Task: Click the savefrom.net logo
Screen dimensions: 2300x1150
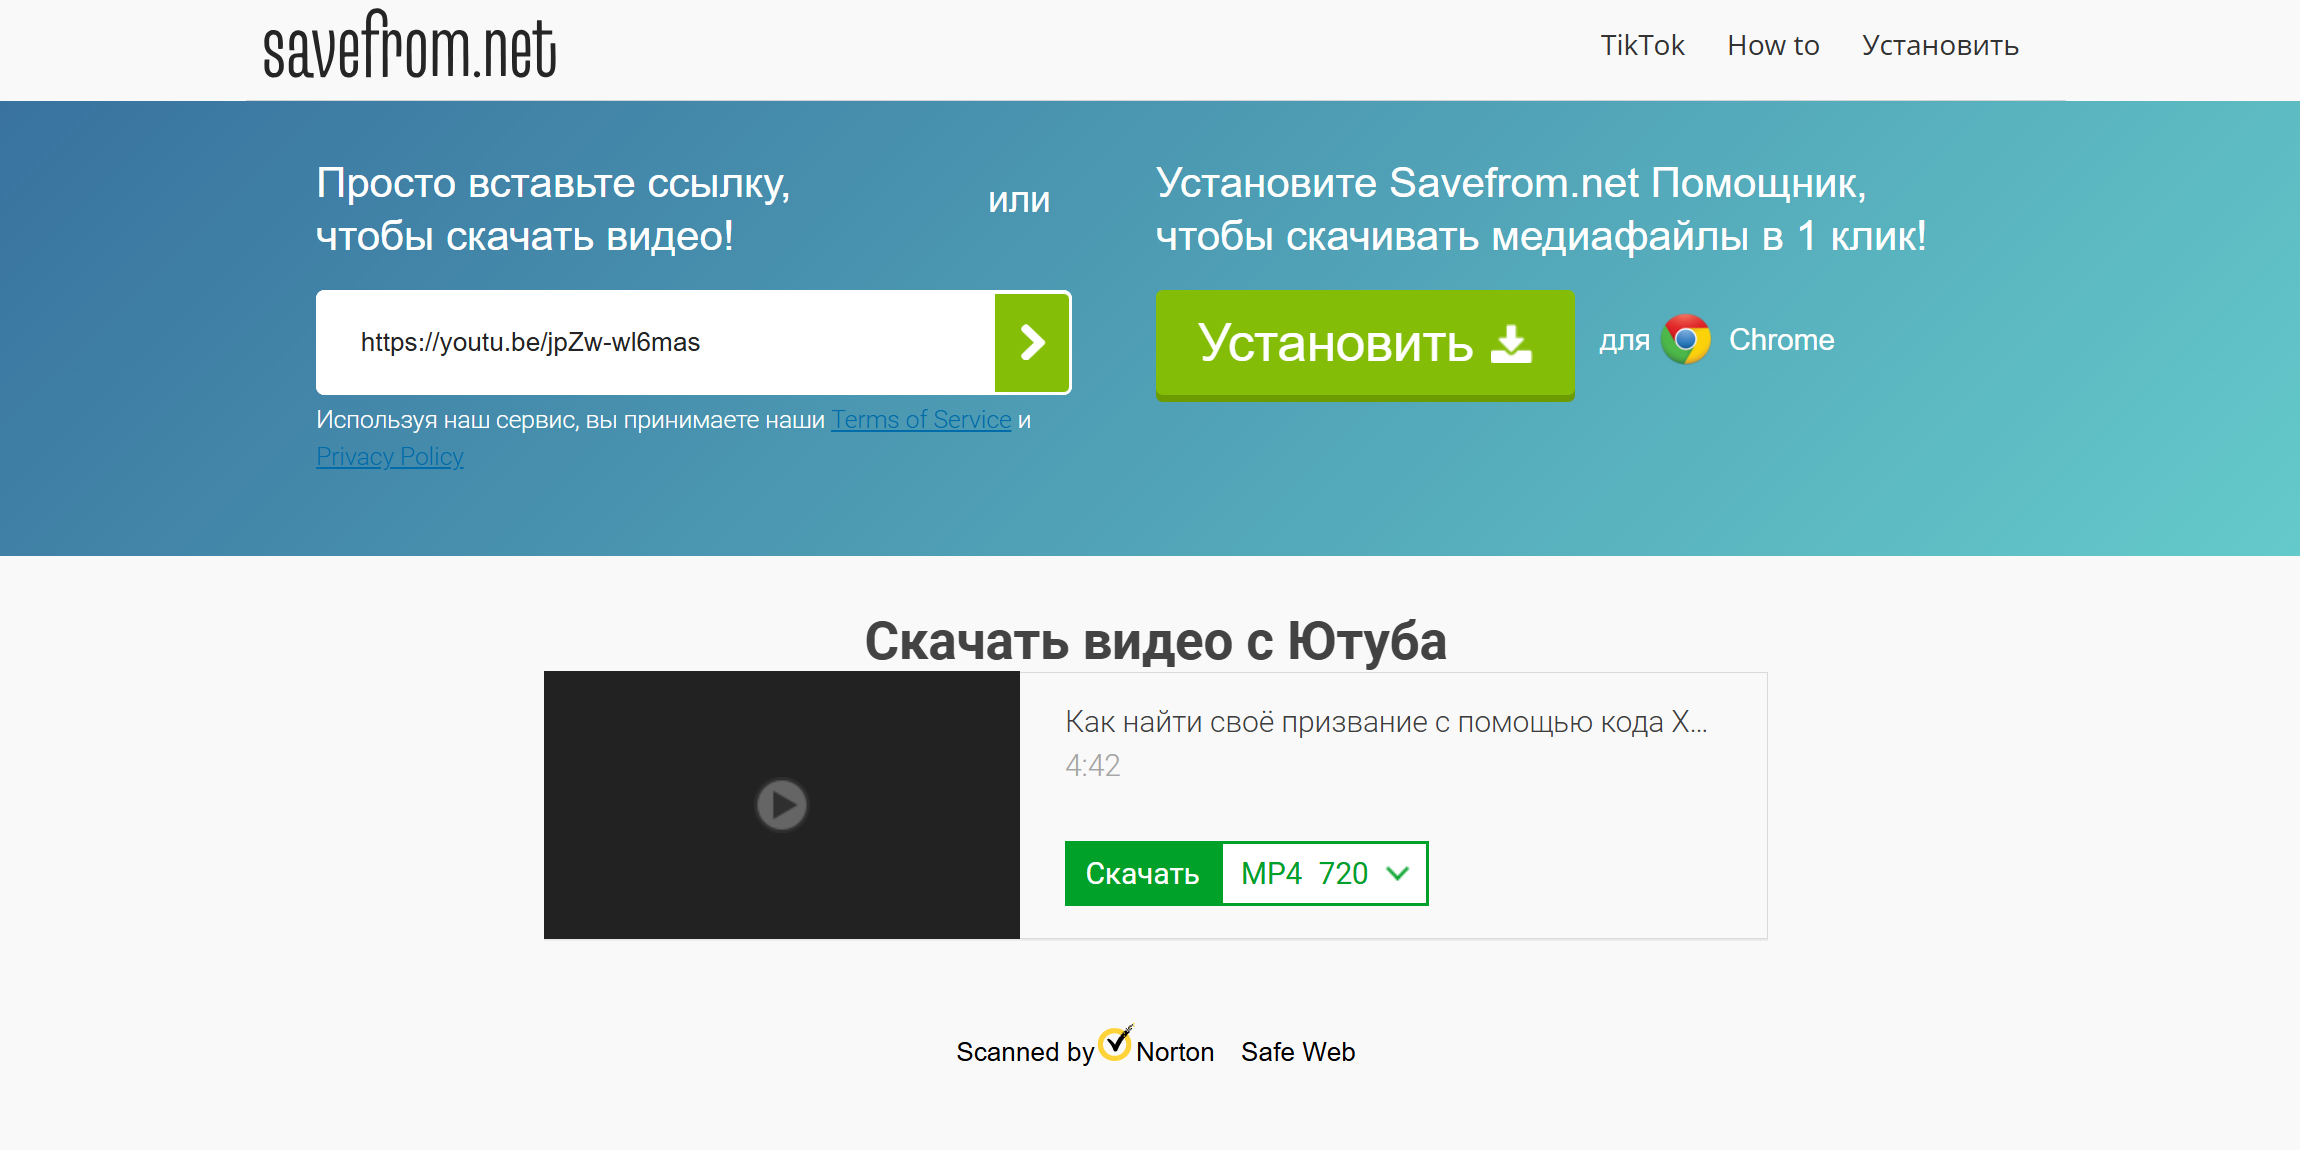Action: pyautogui.click(x=409, y=47)
